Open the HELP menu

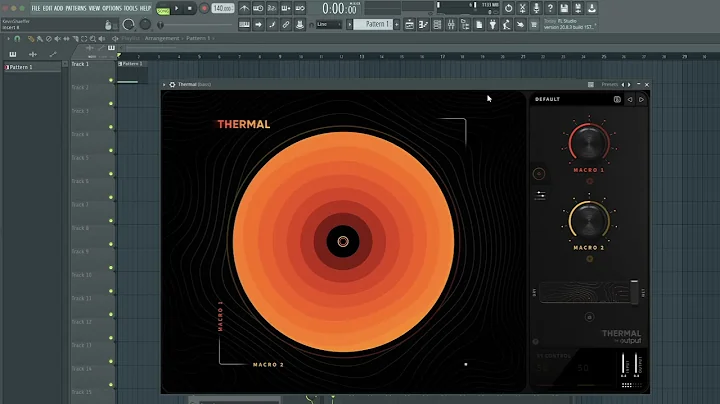coord(145,8)
